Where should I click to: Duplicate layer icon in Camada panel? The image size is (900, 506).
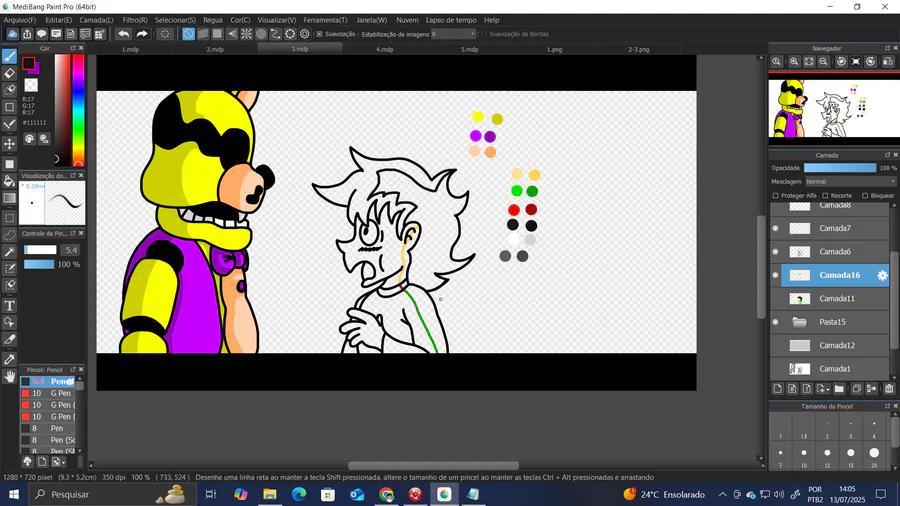[856, 388]
